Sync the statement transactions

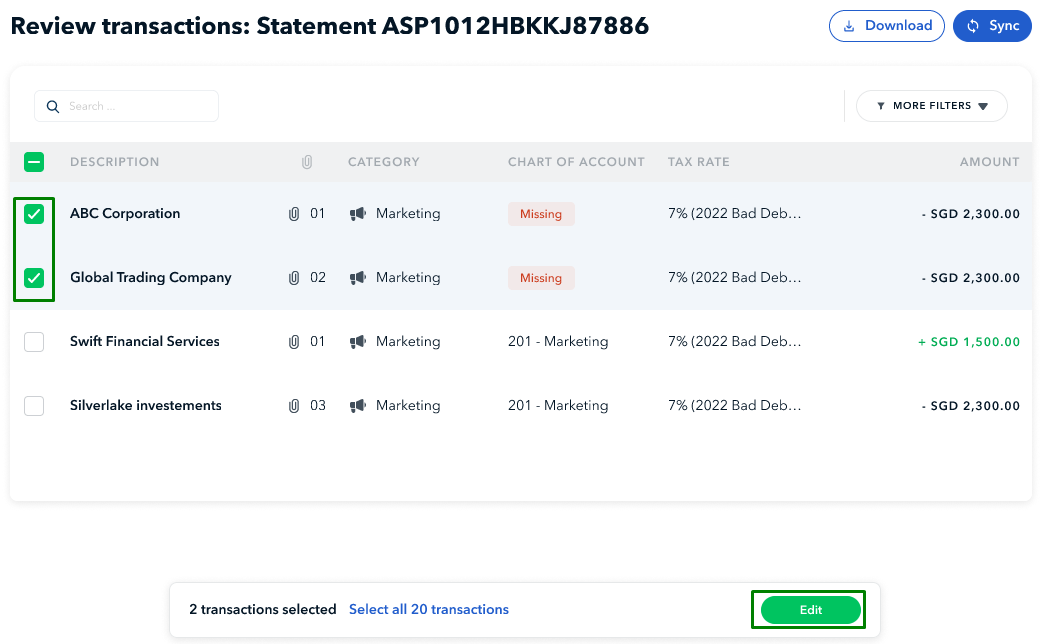(x=992, y=26)
